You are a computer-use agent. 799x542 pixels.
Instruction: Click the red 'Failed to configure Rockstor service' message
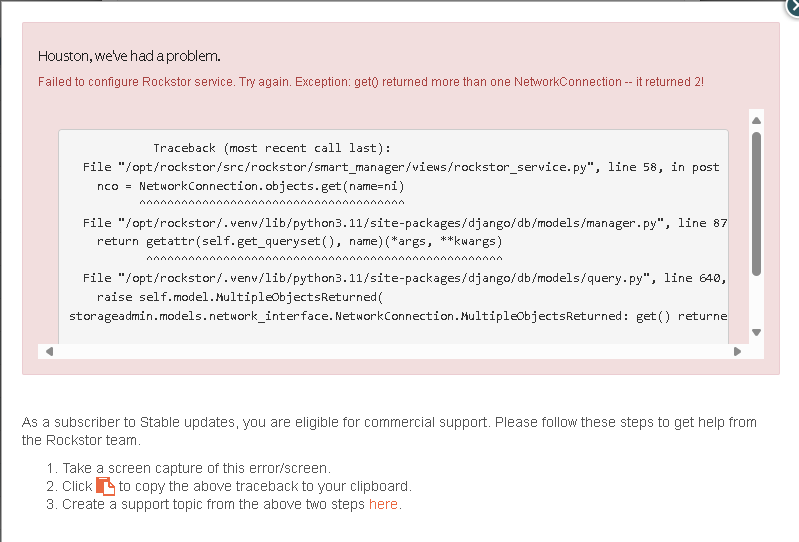[370, 81]
